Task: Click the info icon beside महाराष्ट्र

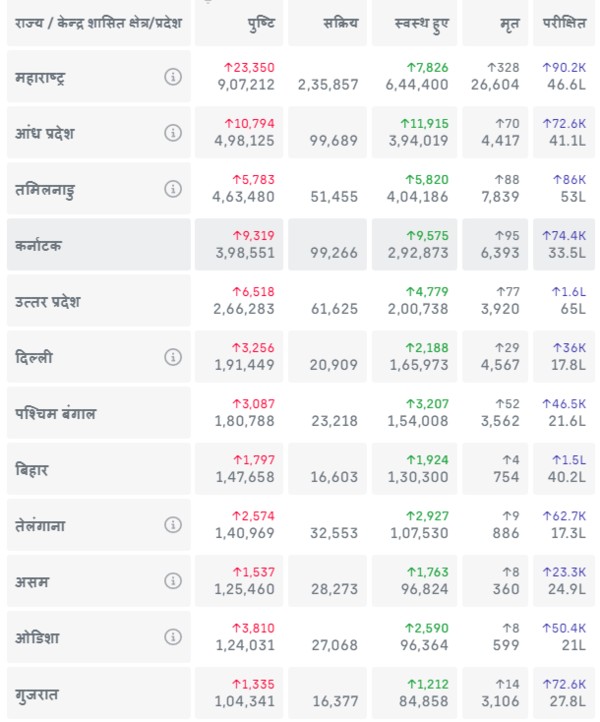Action: 173,77
